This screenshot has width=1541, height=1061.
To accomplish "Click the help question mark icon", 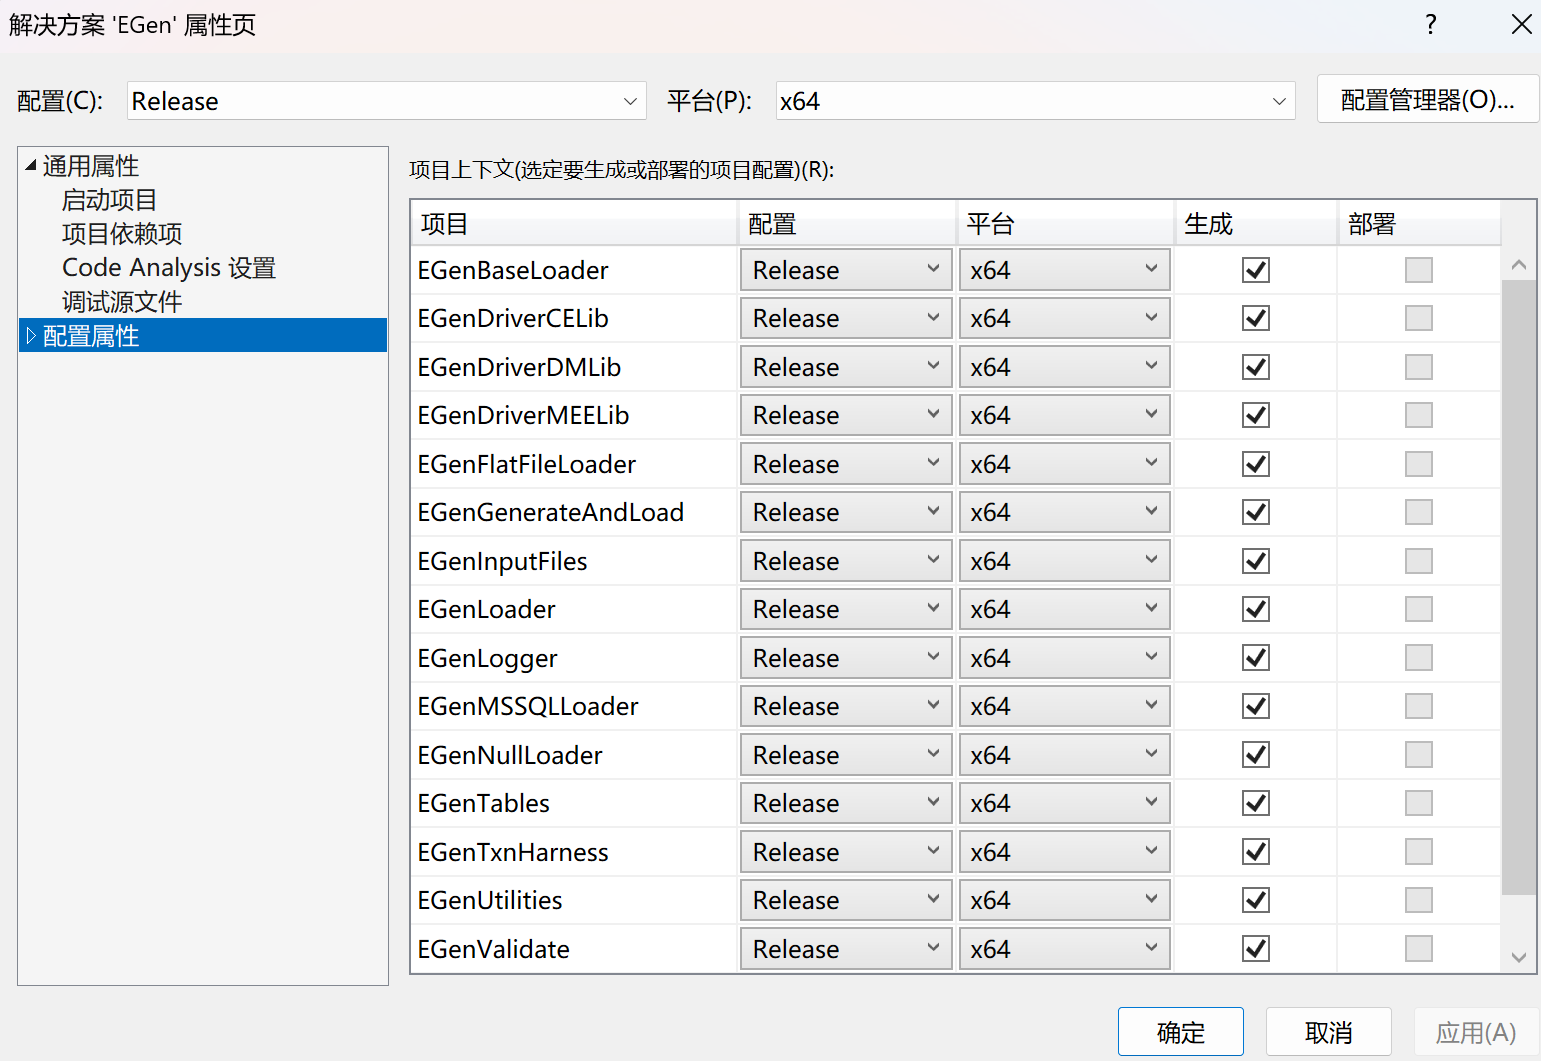I will tap(1431, 24).
